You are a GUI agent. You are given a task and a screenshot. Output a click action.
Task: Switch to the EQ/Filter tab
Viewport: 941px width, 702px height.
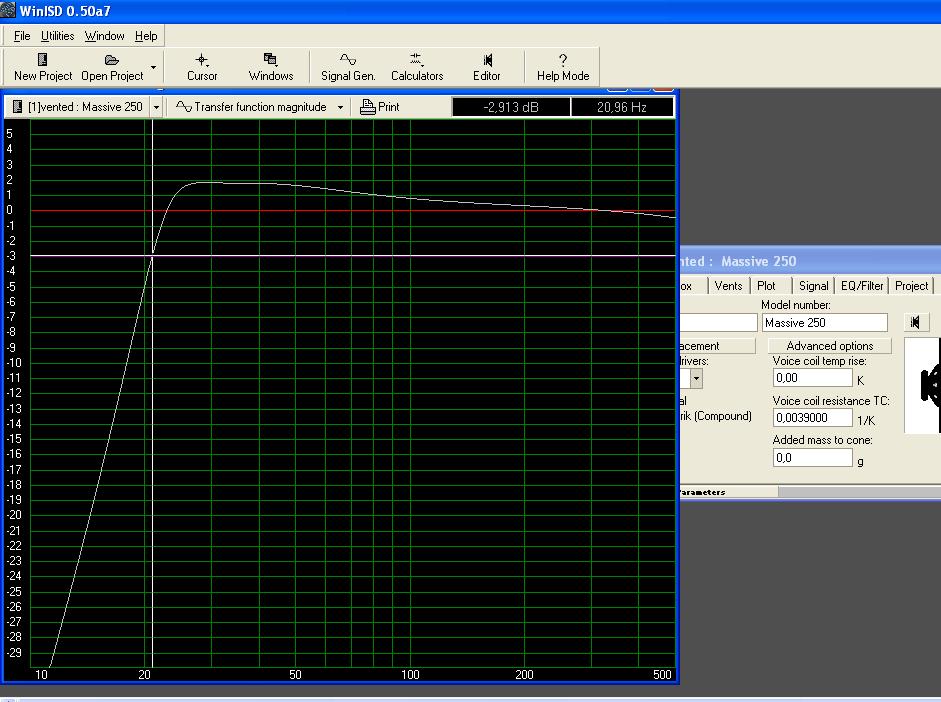click(862, 286)
